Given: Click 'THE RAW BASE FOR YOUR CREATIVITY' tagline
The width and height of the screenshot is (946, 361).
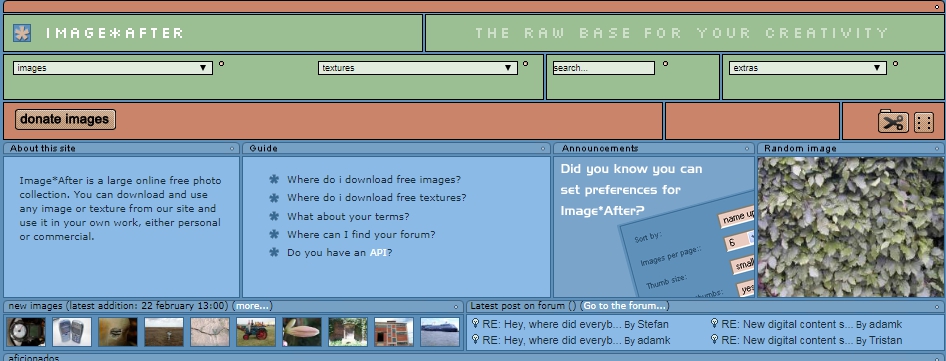Looking at the screenshot, I should [682, 33].
